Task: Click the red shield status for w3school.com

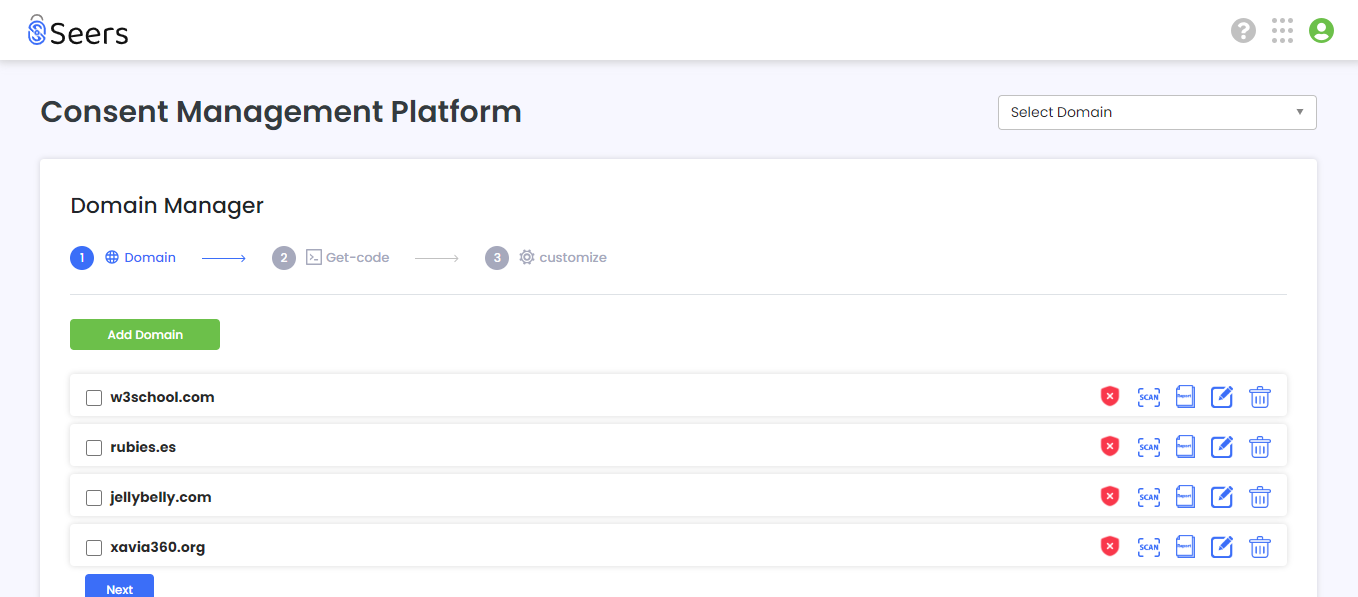Action: 1110,397
